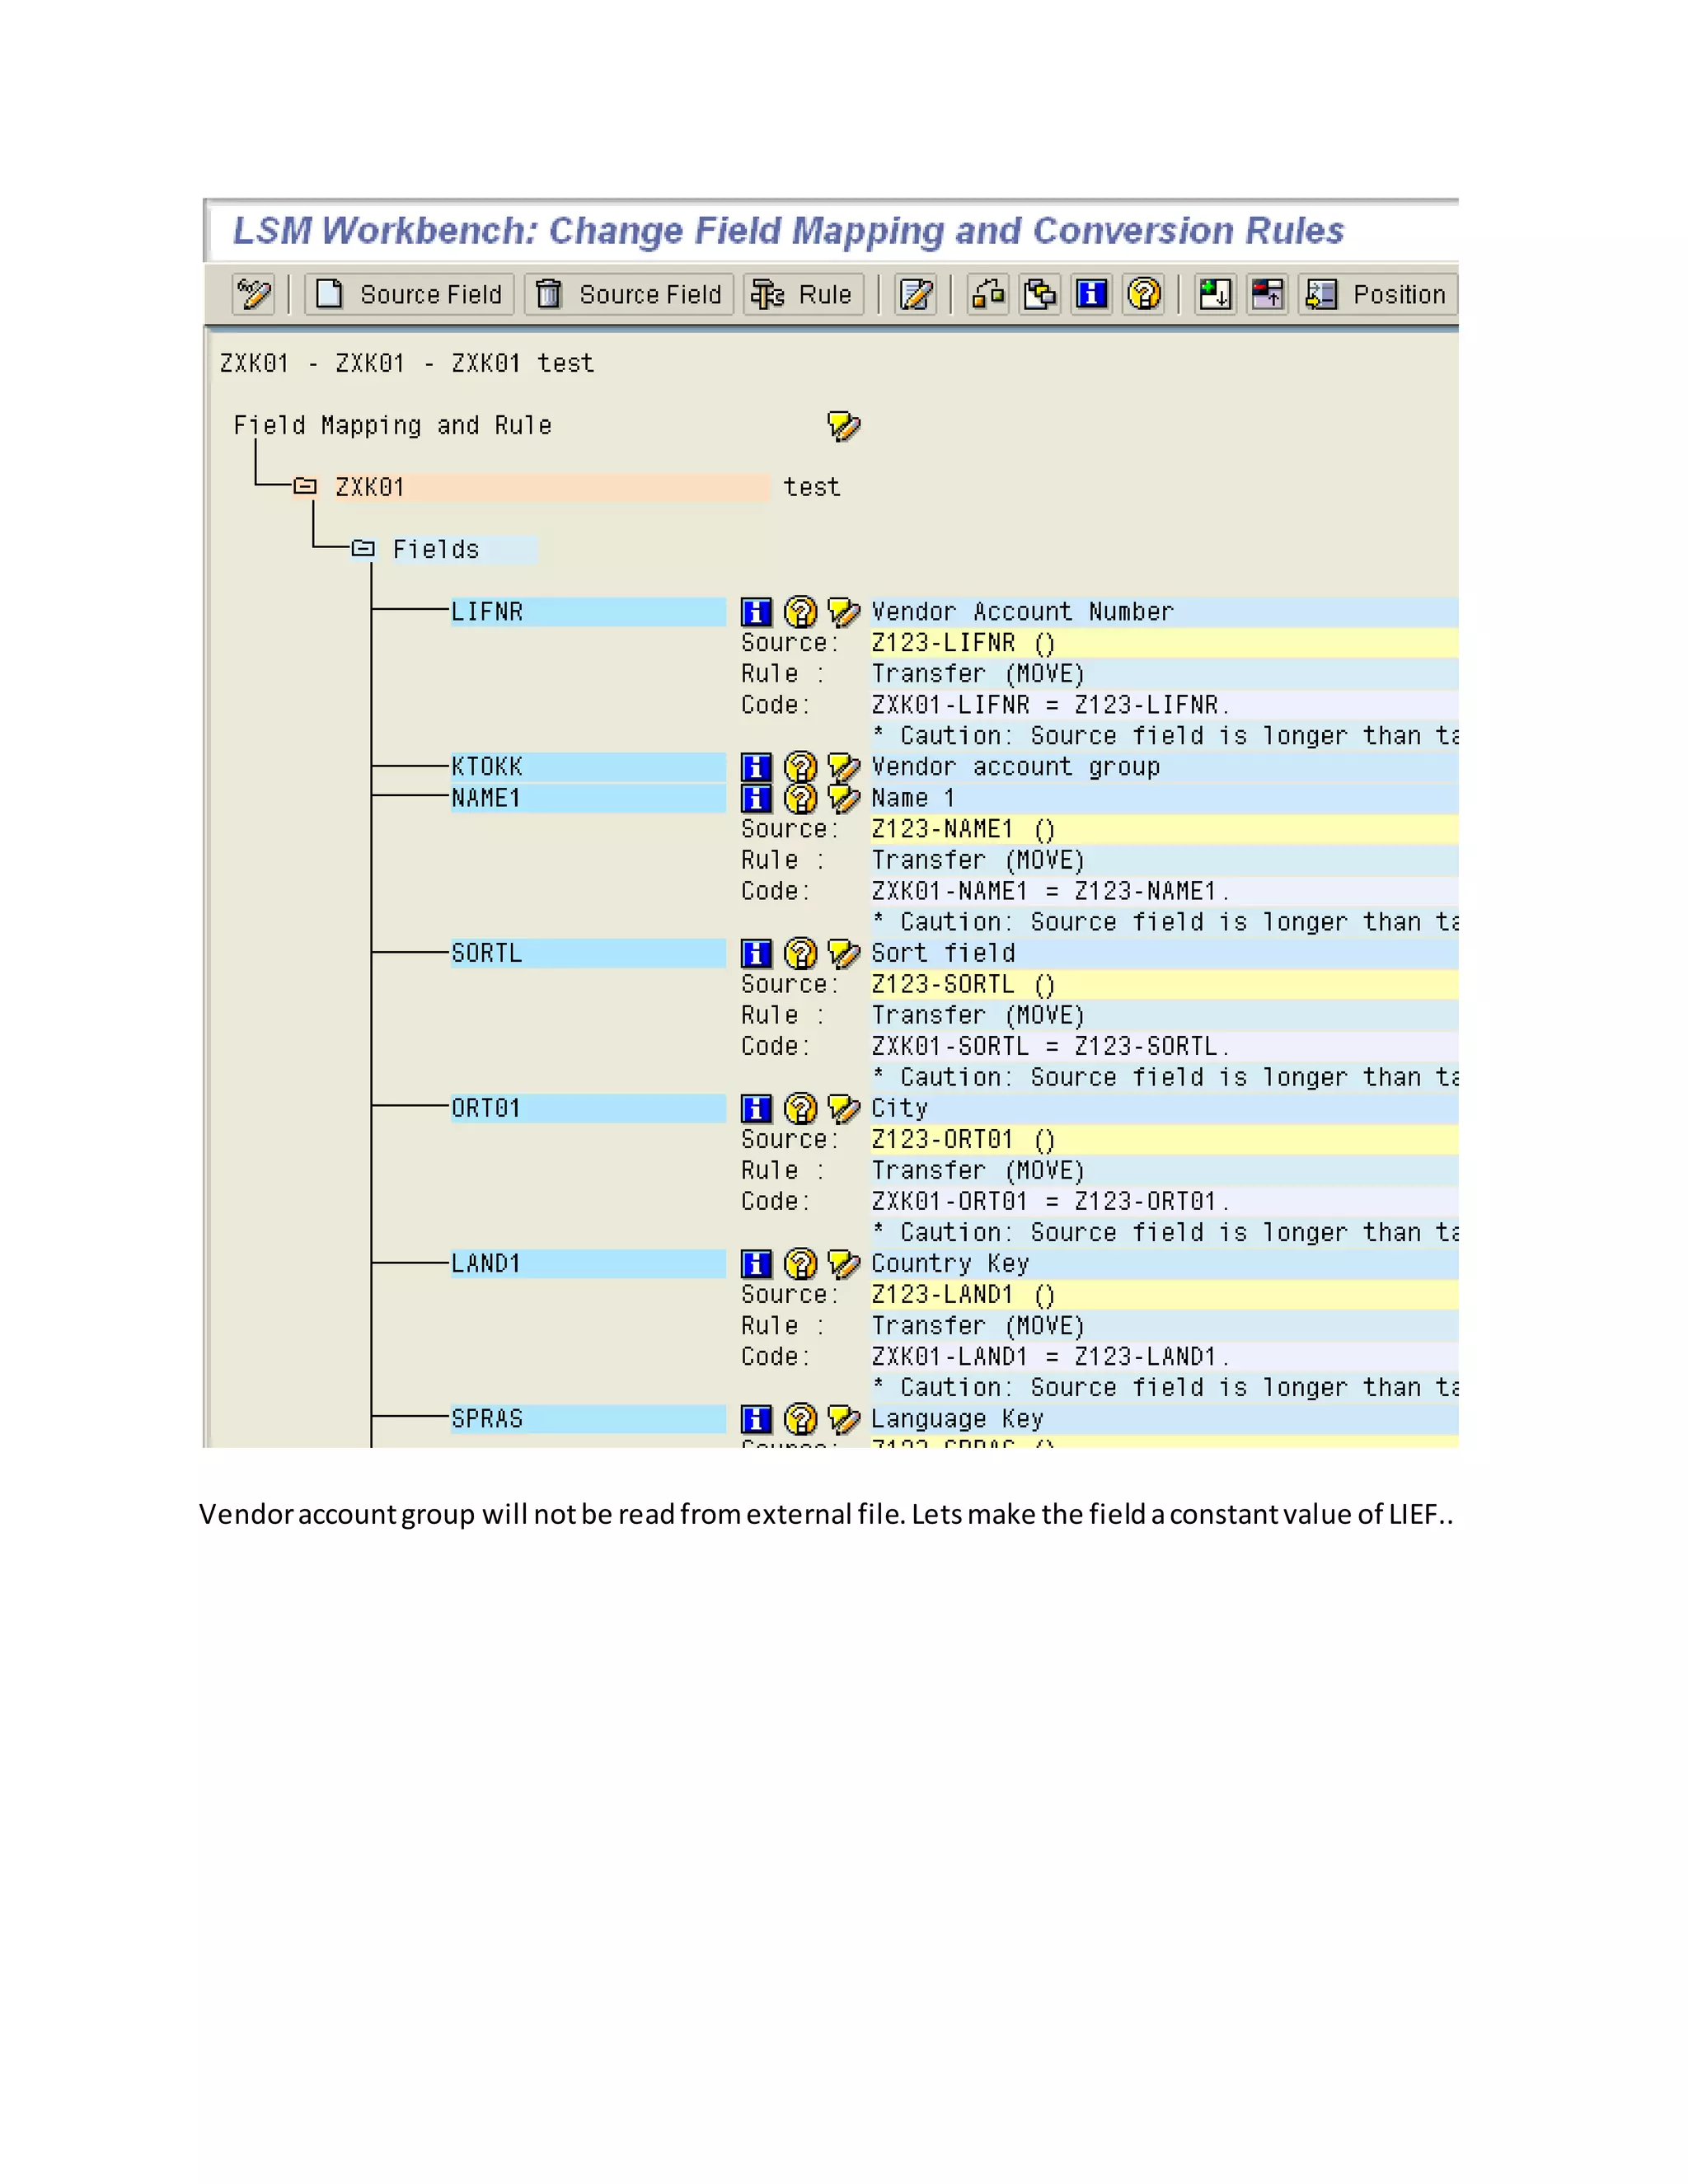Click the copy squares toolbar icon

click(1040, 294)
